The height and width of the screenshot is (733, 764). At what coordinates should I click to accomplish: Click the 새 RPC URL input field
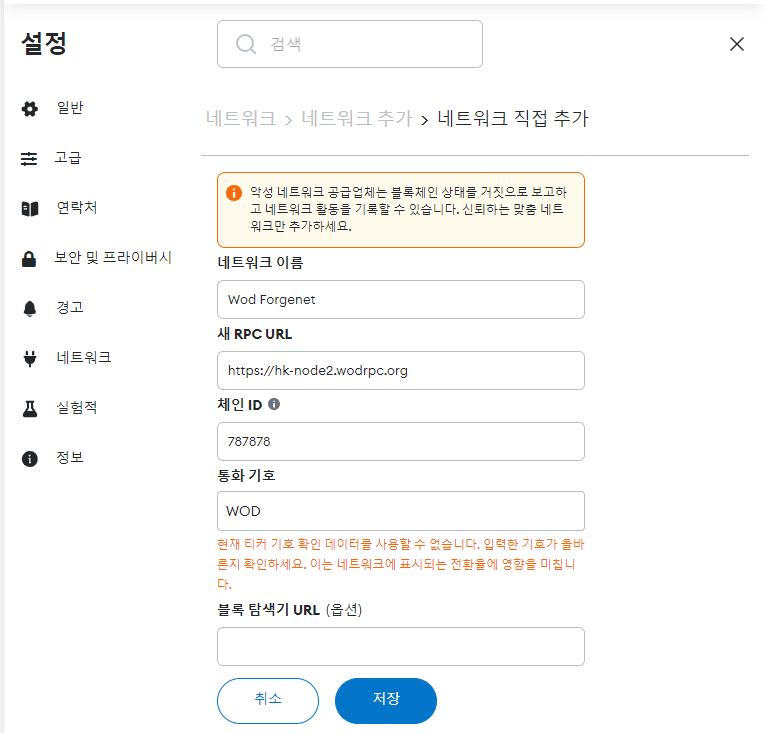[x=401, y=370]
